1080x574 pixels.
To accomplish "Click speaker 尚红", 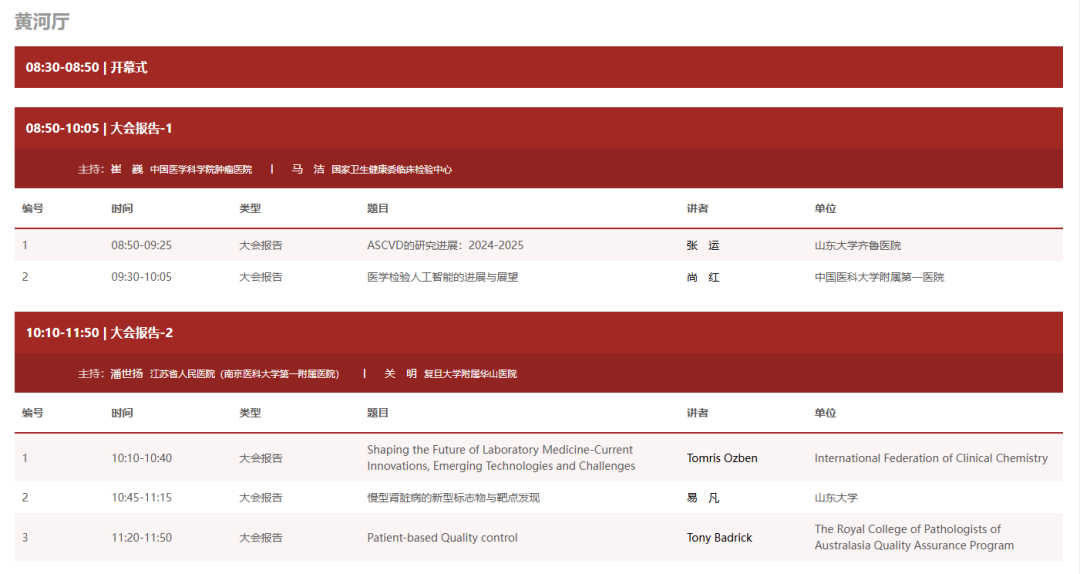I will point(703,277).
